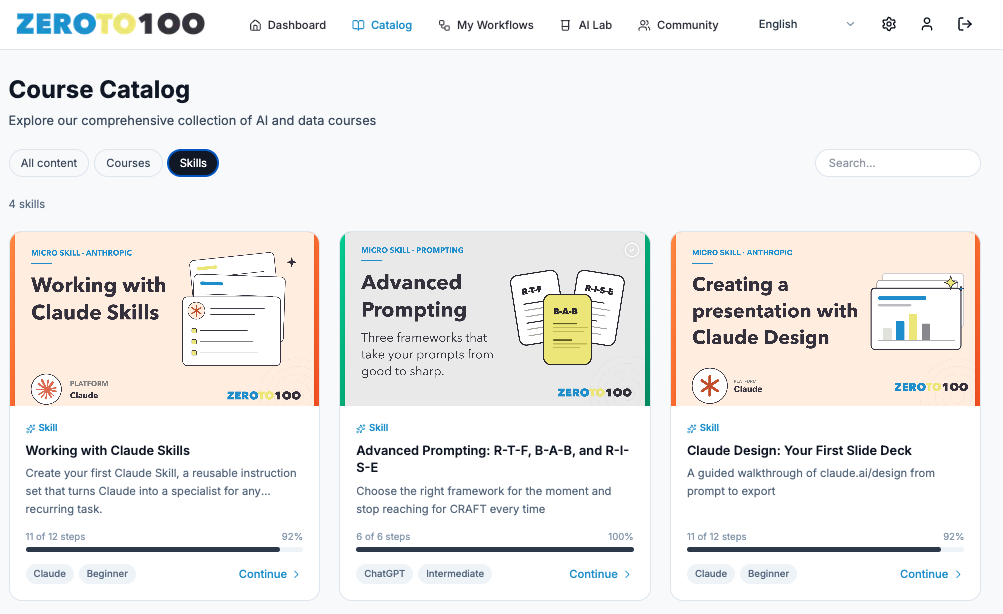This screenshot has width=1003, height=614.
Task: Click the Skill sparkle icon on Working with Claude Skills
Action: point(30,428)
